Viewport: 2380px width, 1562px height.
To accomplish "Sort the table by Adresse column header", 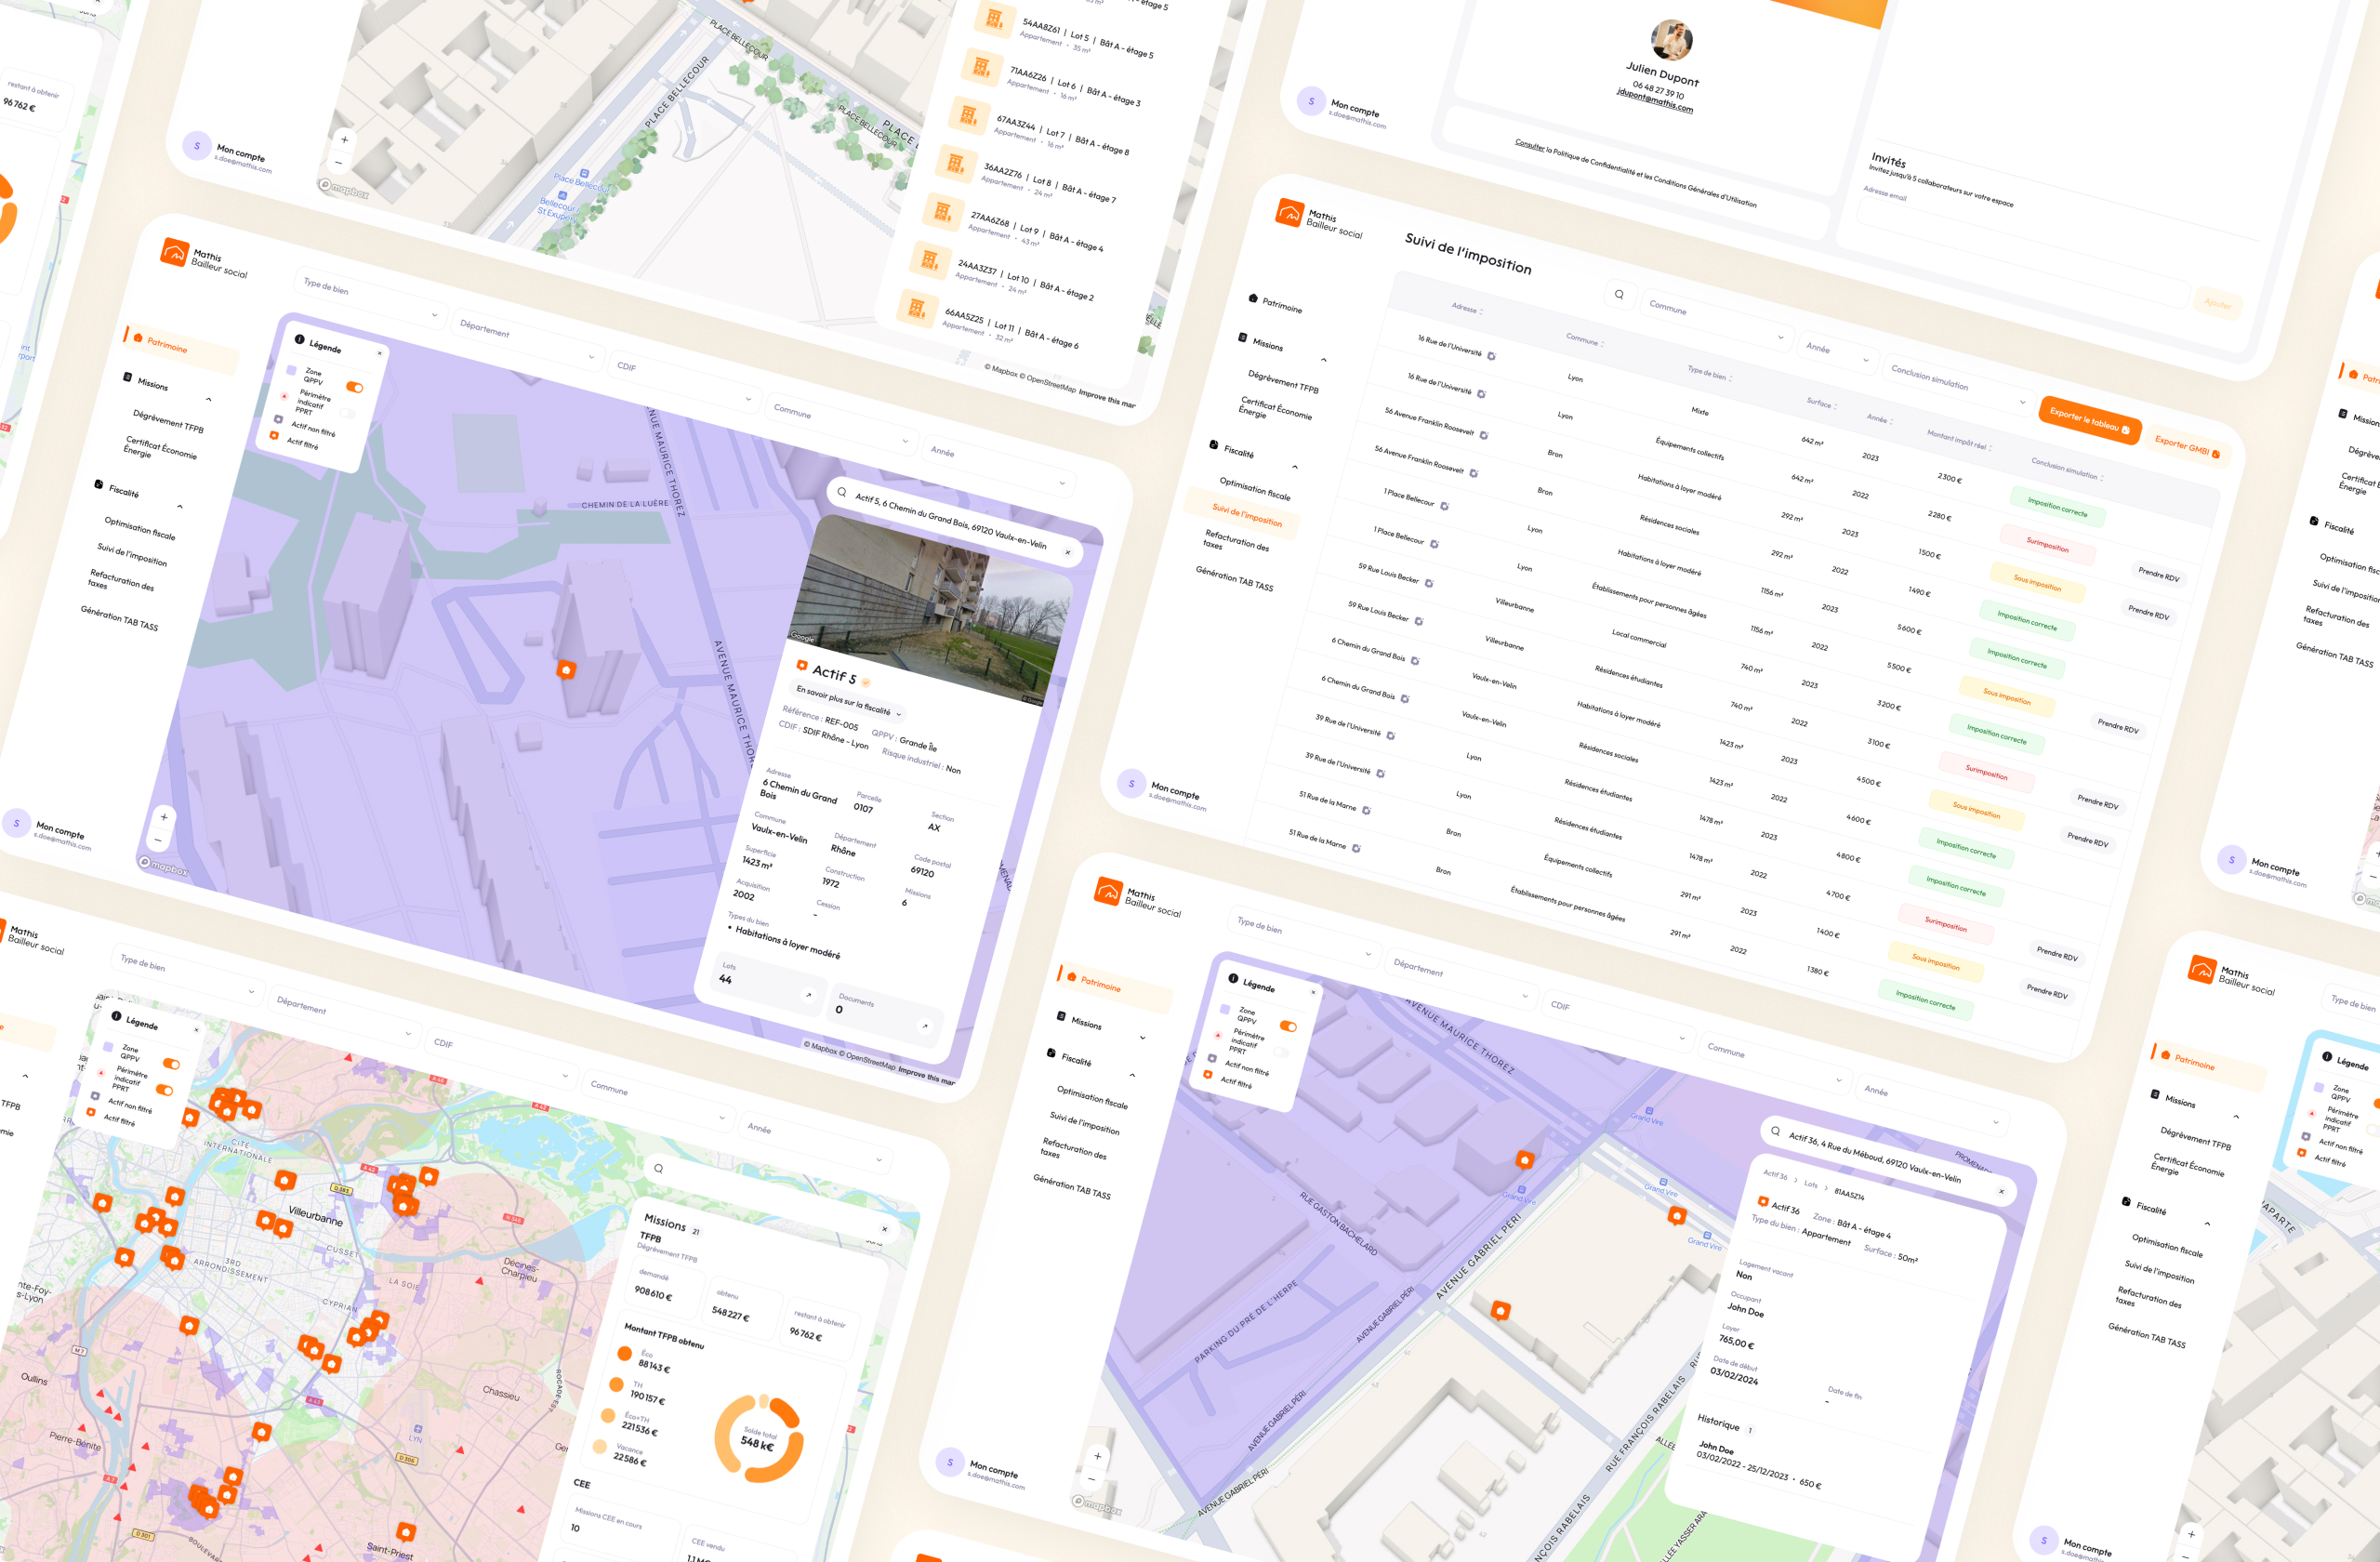I will coord(1467,308).
